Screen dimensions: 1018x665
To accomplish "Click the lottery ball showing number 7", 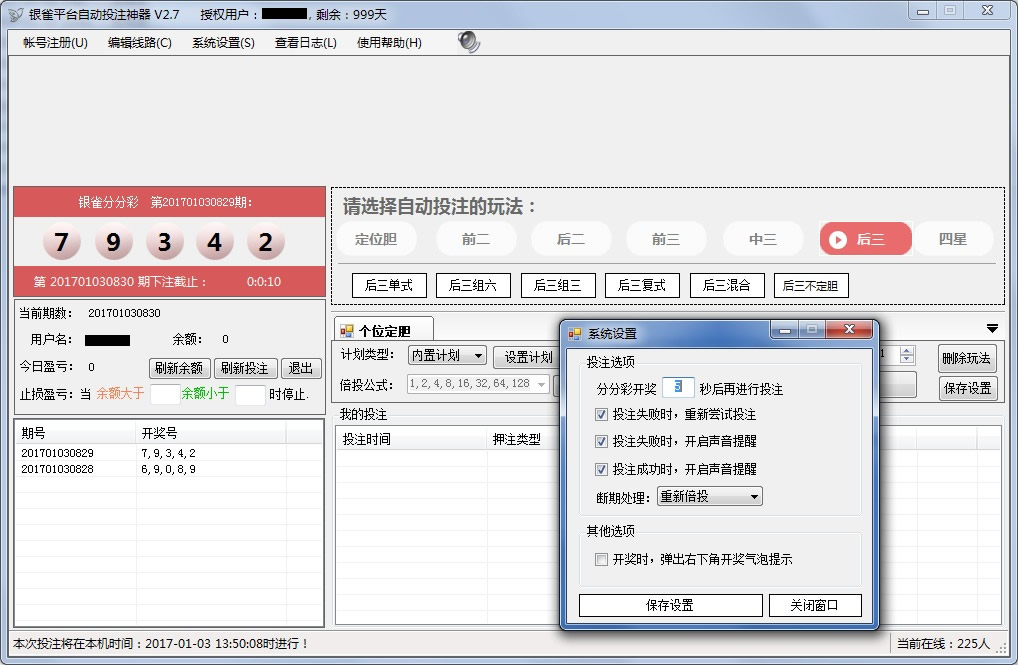I will click(x=62, y=243).
